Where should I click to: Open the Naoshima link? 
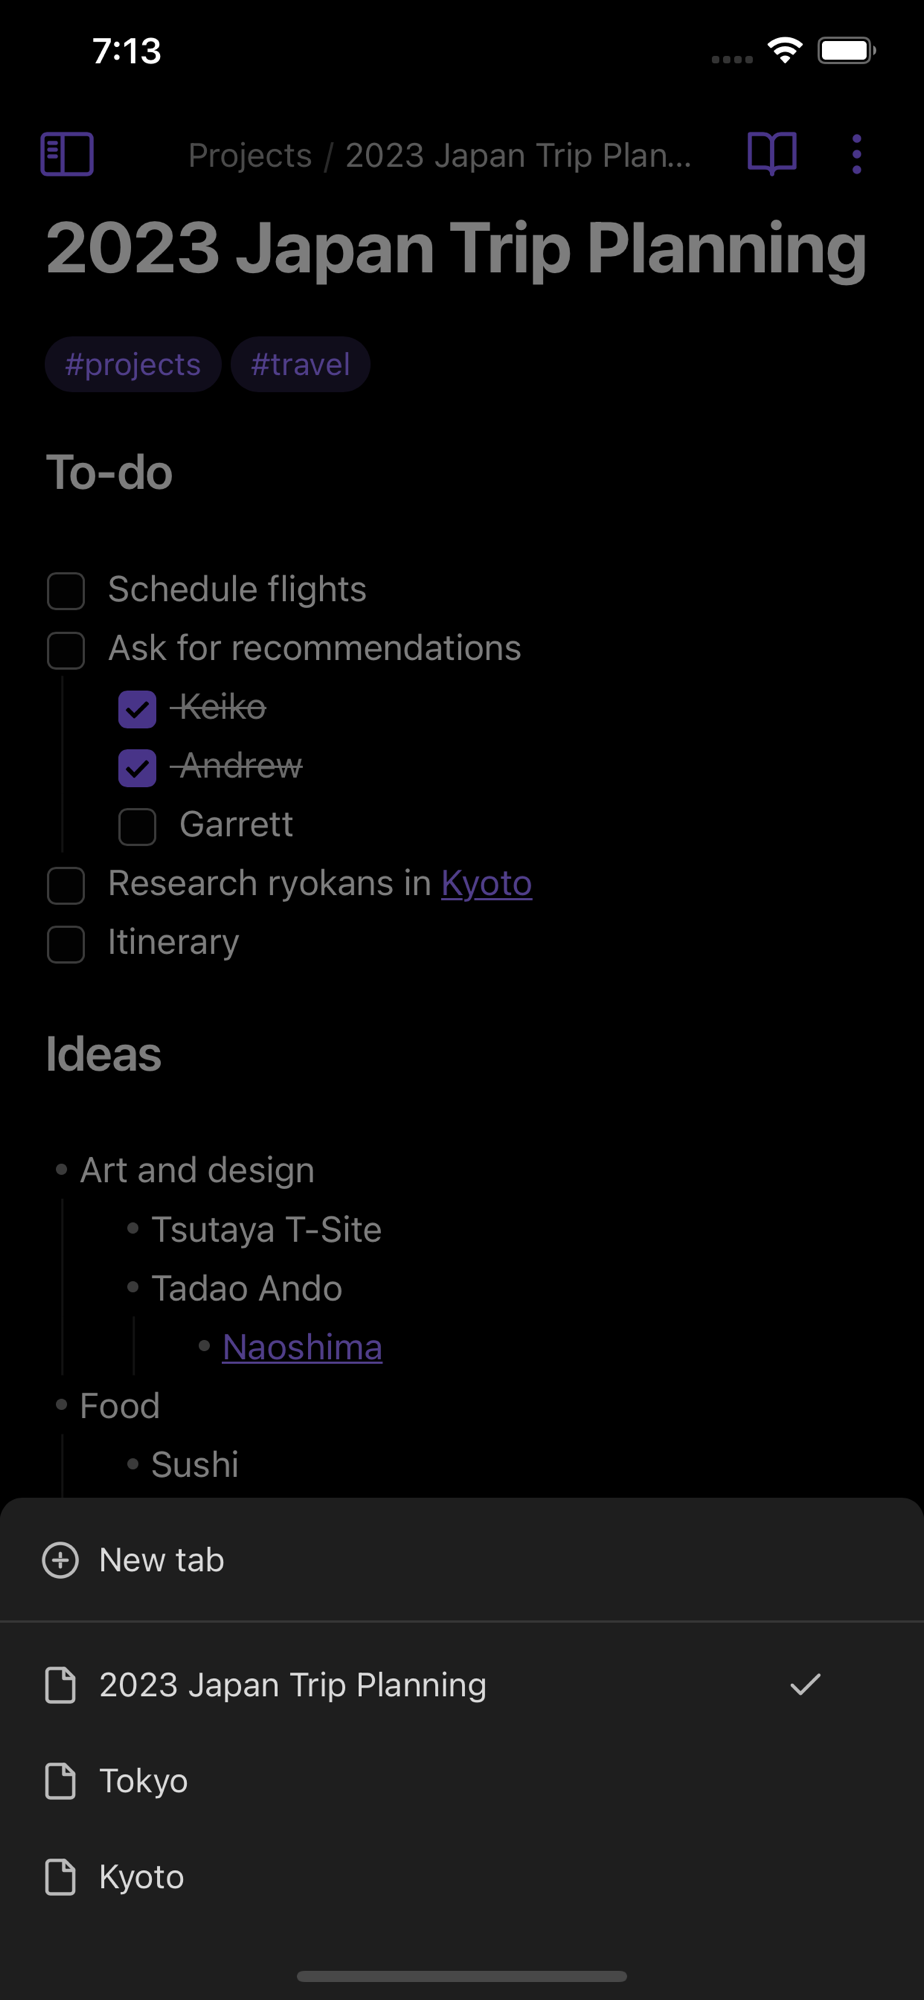302,1347
